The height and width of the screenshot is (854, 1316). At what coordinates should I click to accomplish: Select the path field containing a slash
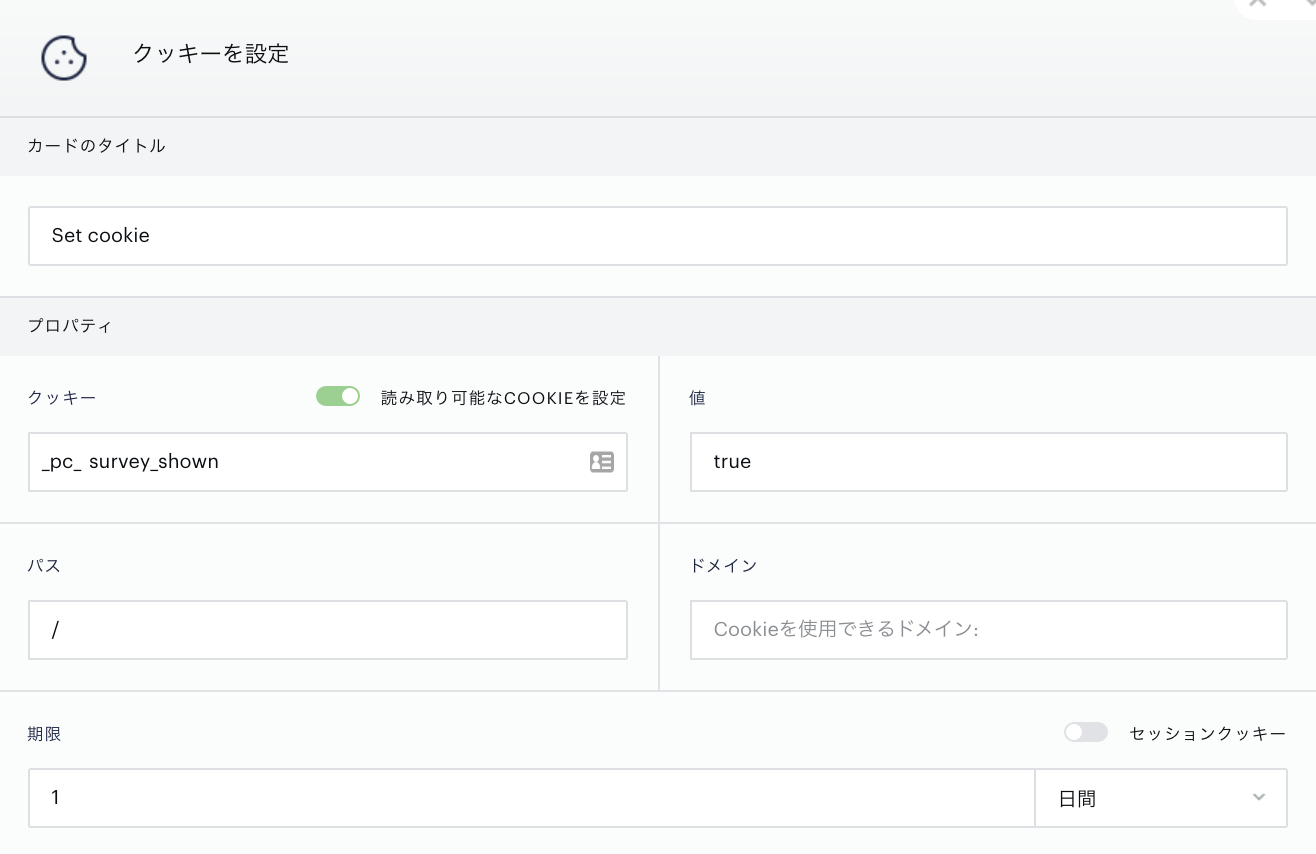coord(327,630)
